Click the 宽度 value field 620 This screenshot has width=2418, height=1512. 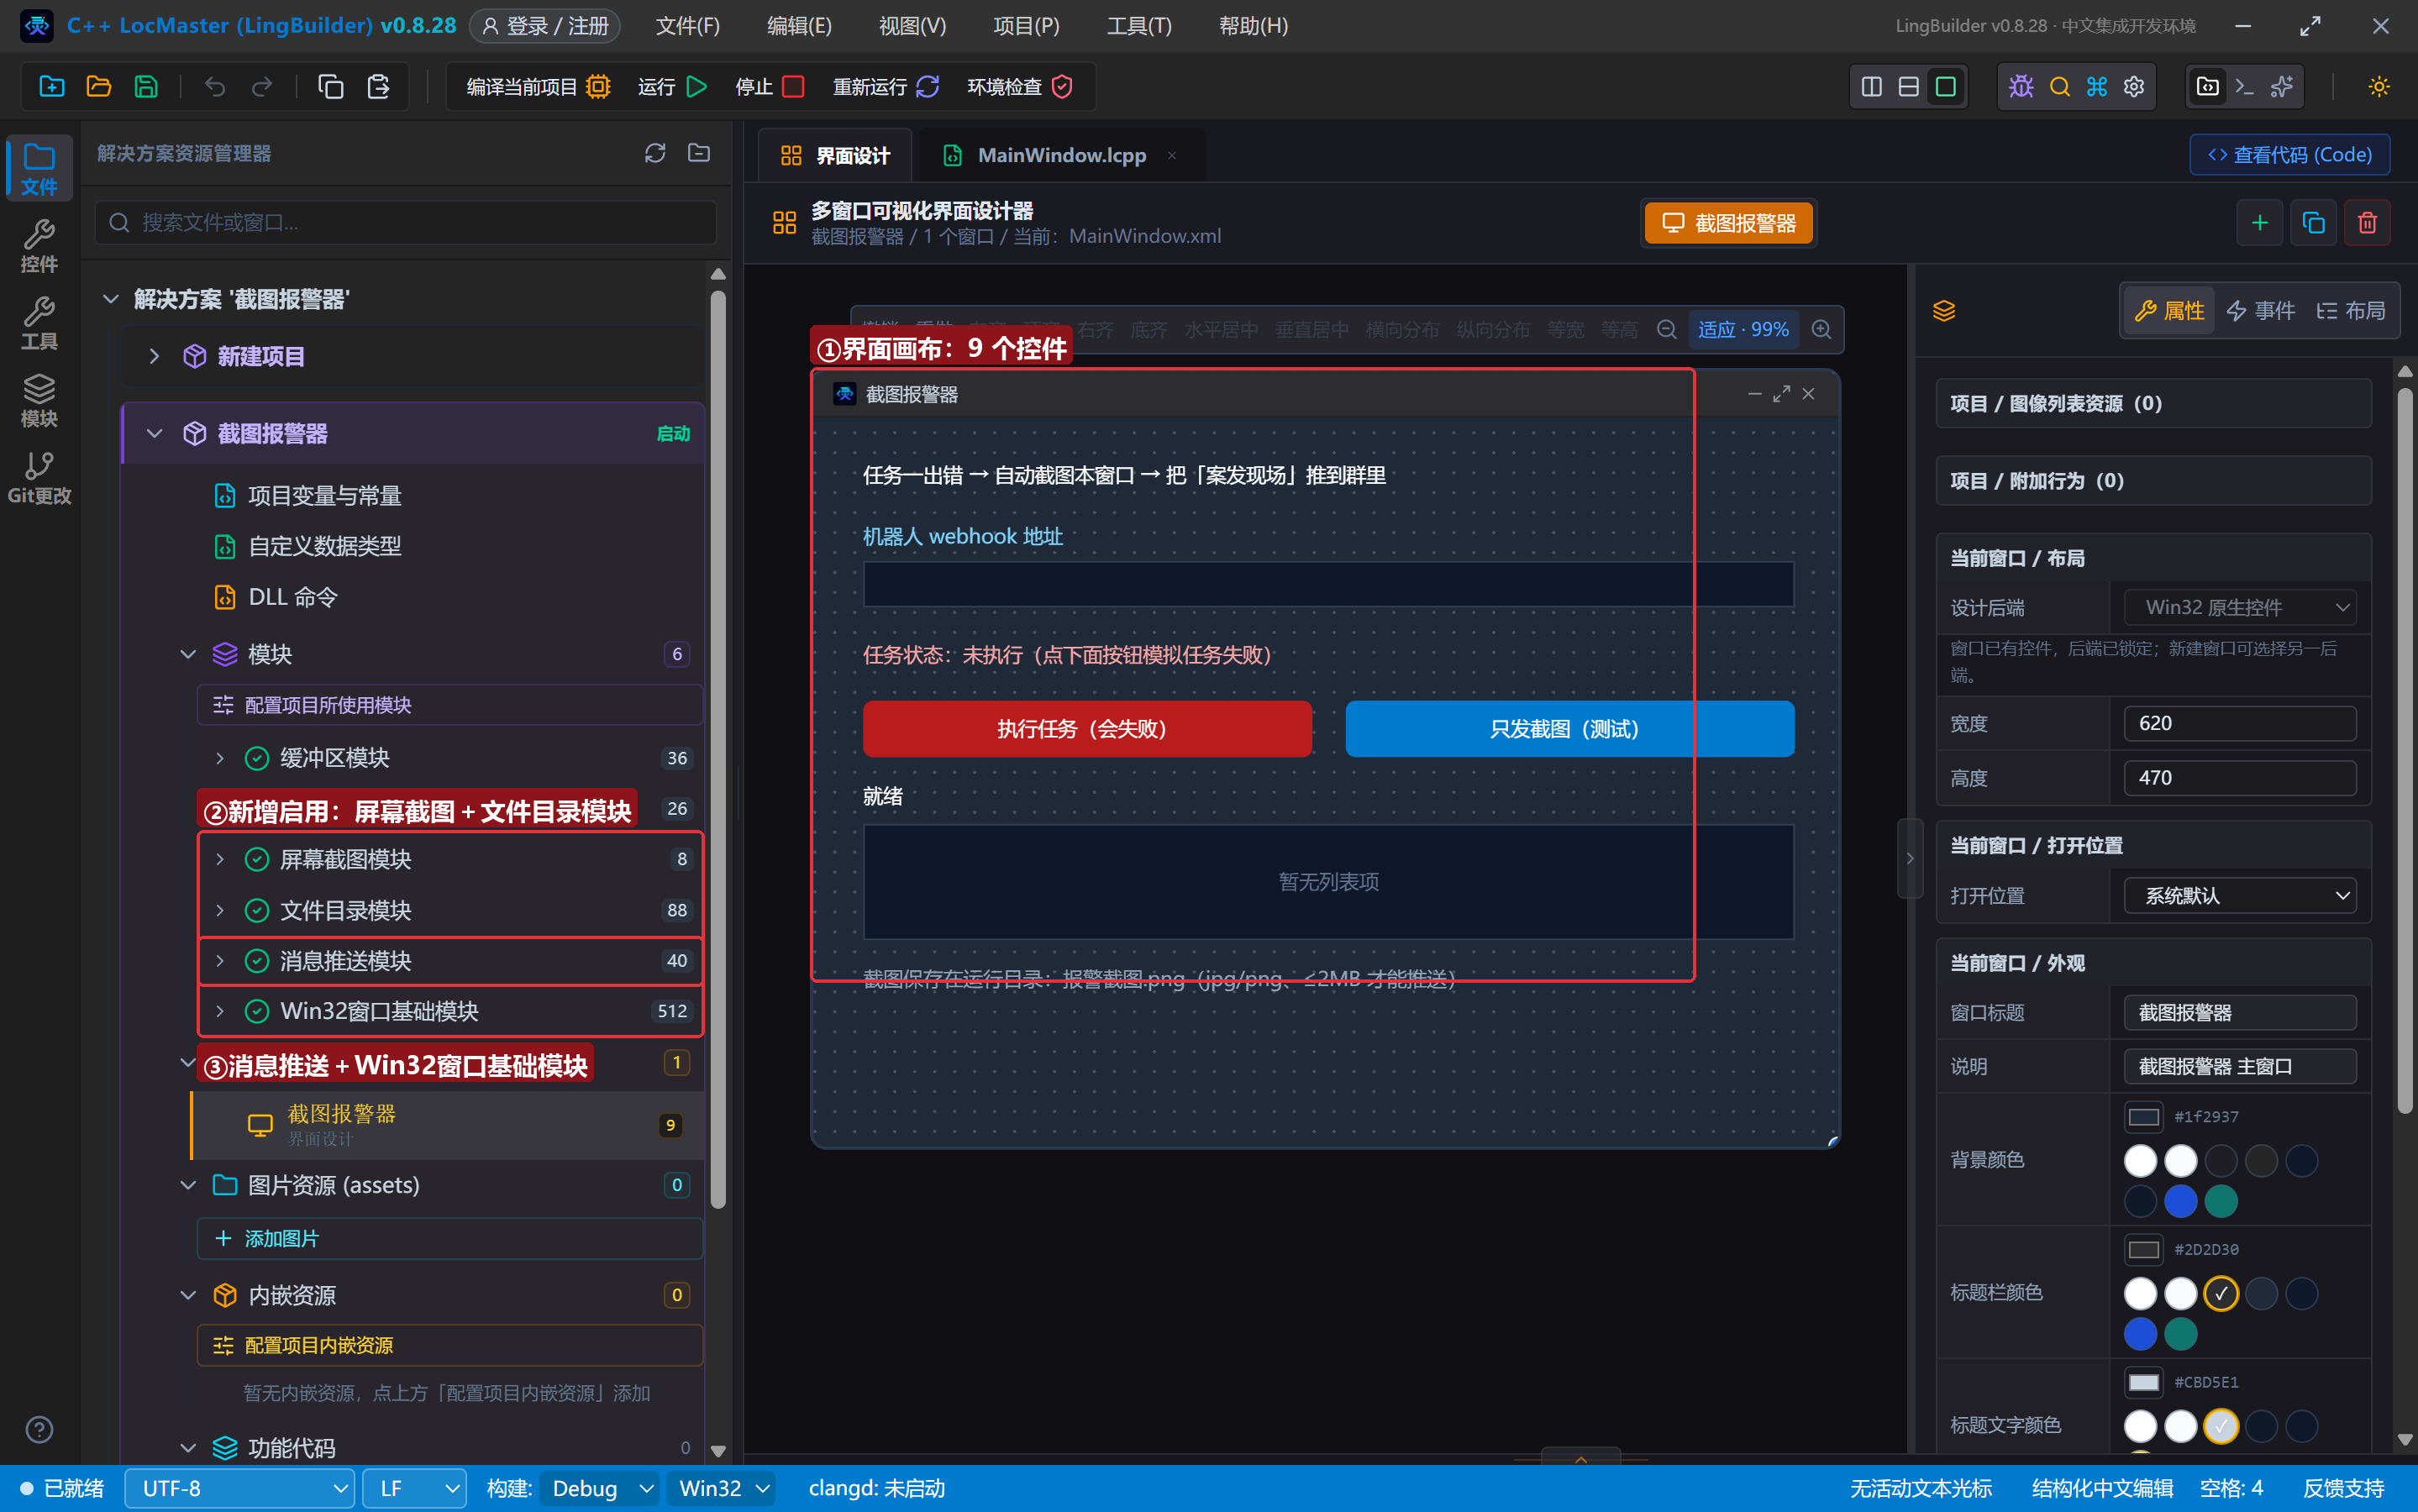pos(2240,723)
